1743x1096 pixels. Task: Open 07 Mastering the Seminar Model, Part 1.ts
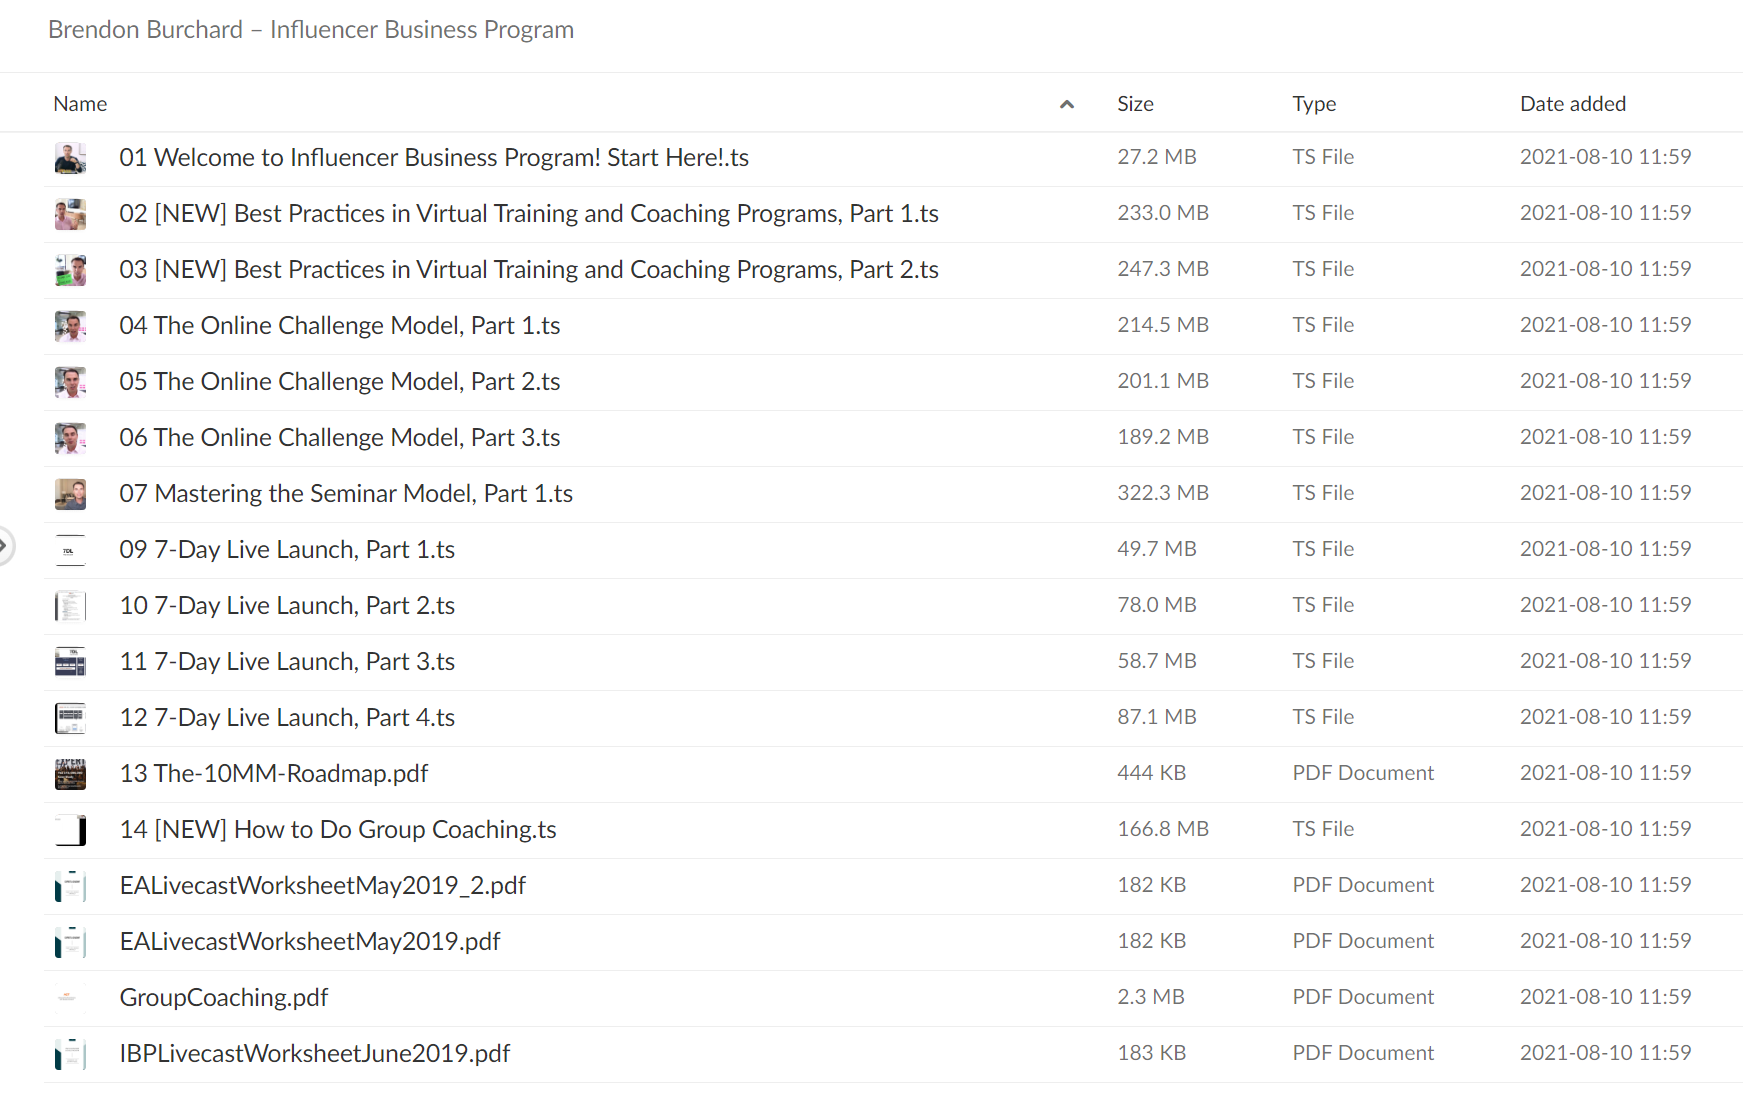[x=346, y=494]
